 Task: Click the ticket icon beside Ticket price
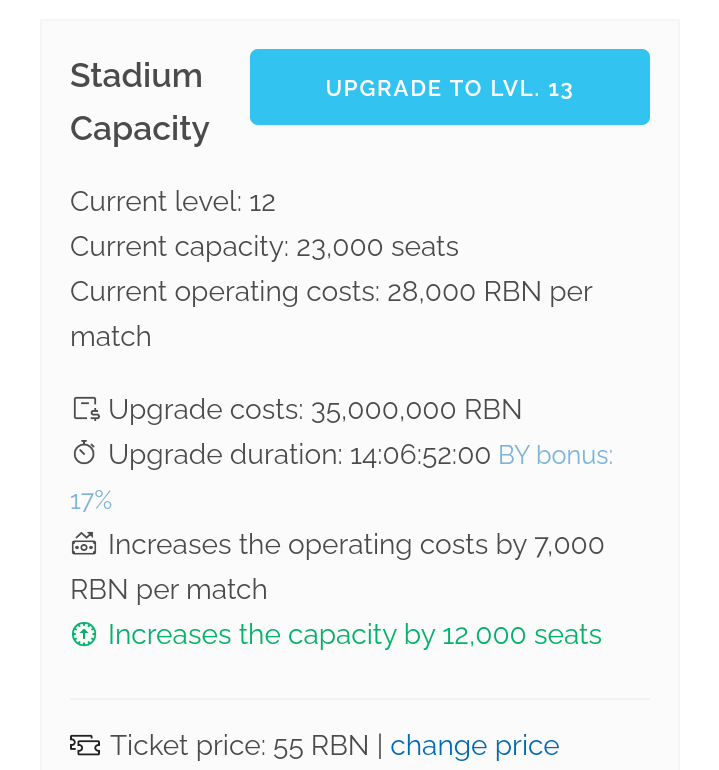click(x=85, y=745)
